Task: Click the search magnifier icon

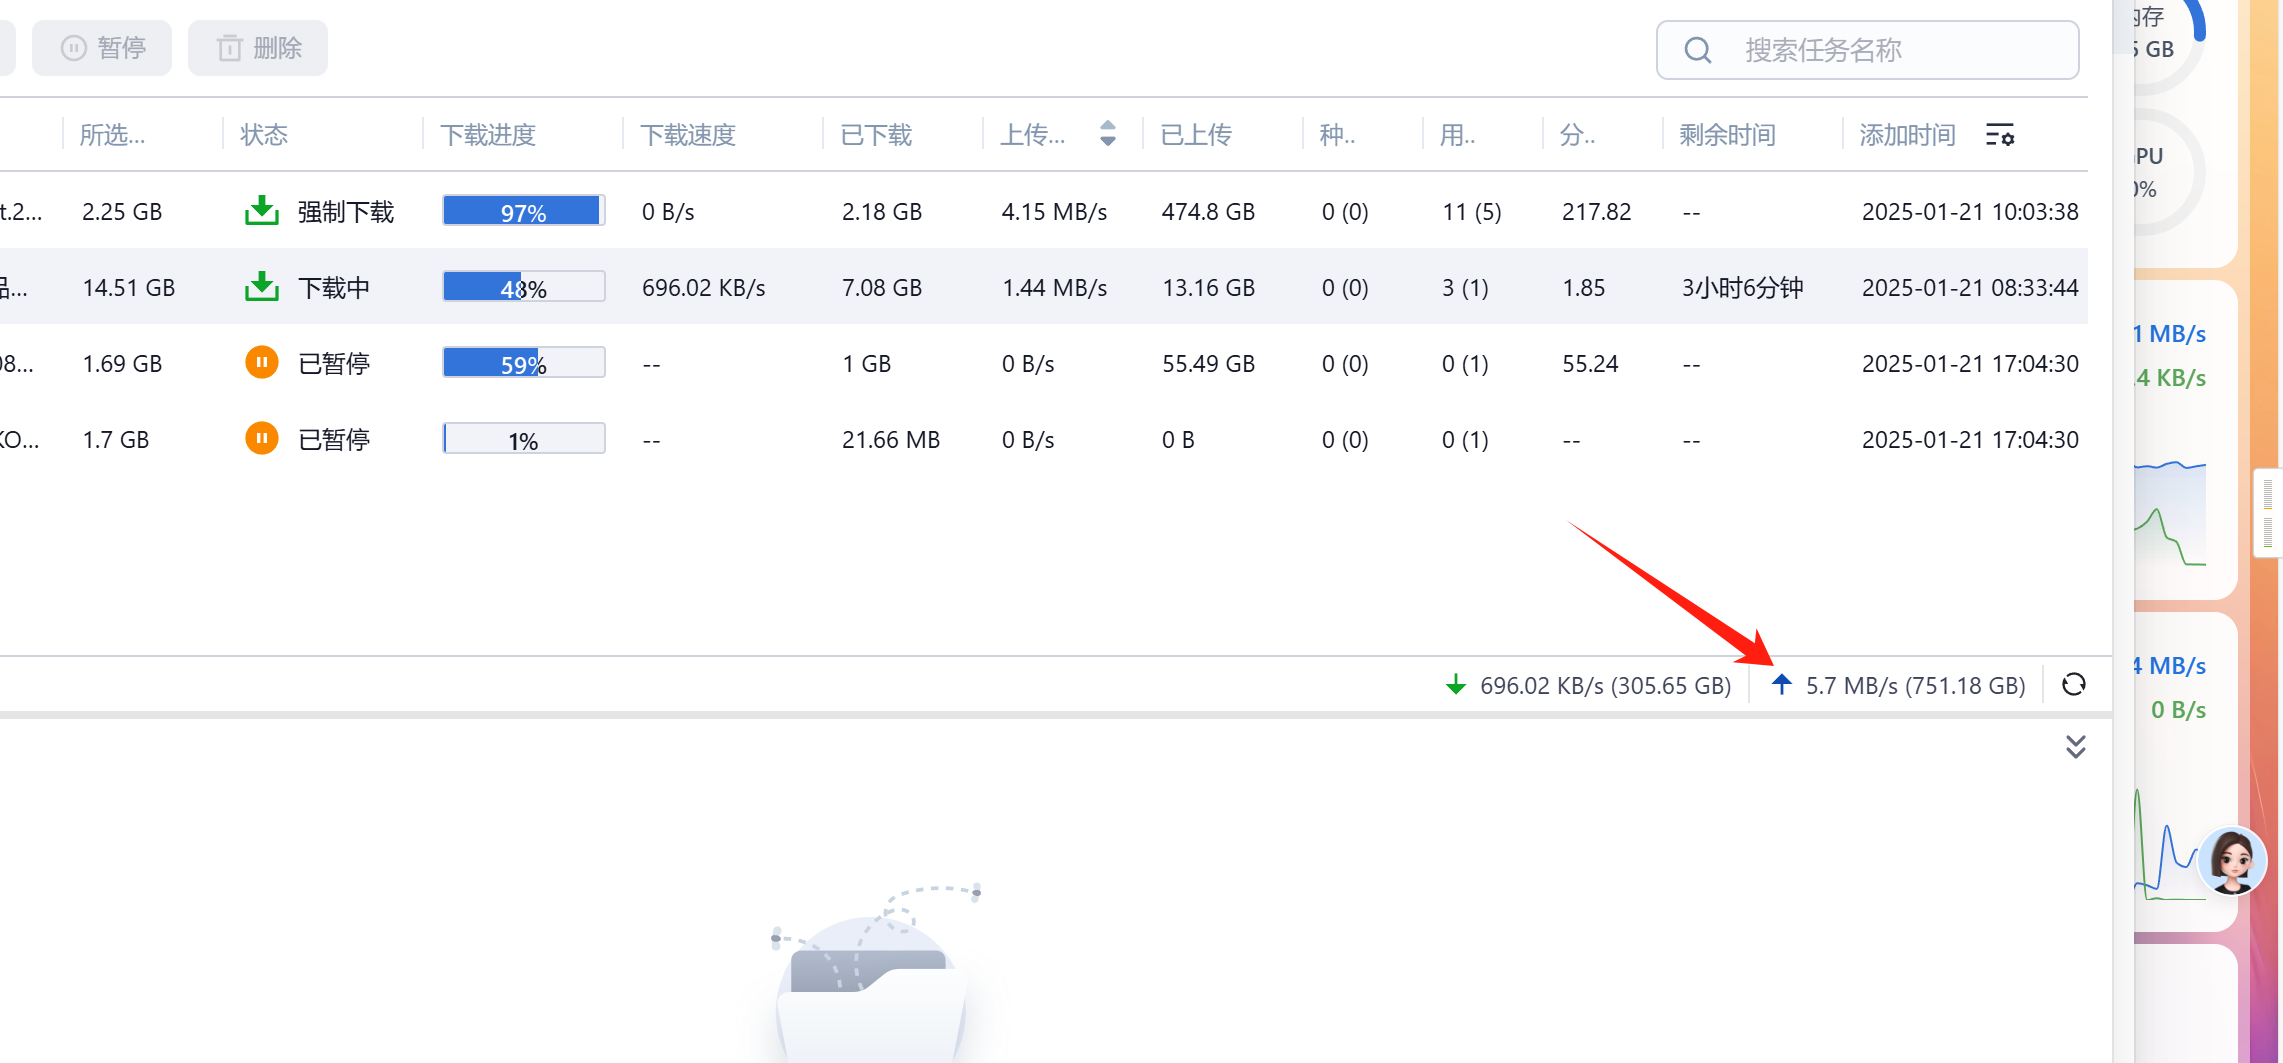Action: 1697,50
